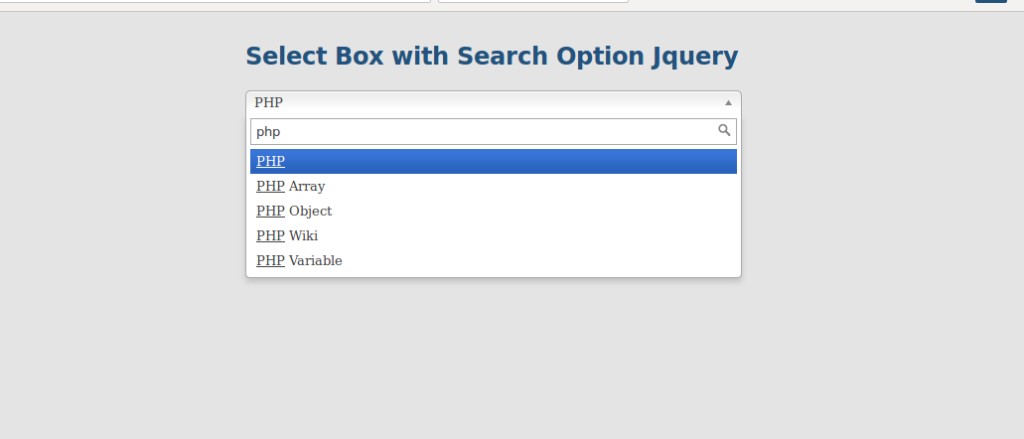Click the word "Variable" in the last option

coord(315,261)
